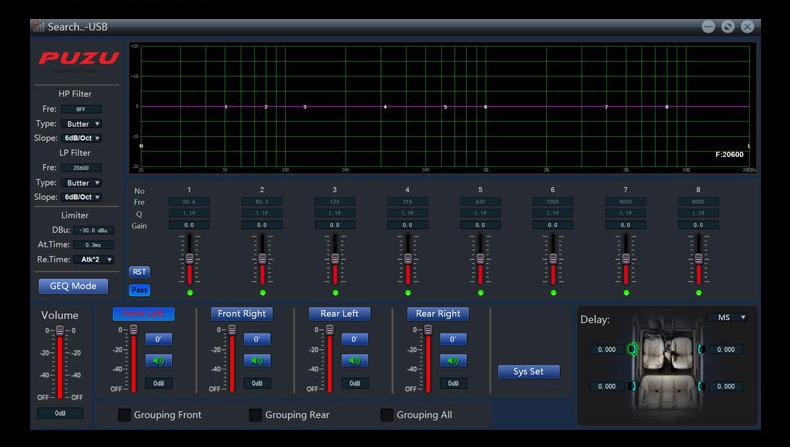Select the front left speaker in car diagram
790x447 pixels.
[x=632, y=349]
